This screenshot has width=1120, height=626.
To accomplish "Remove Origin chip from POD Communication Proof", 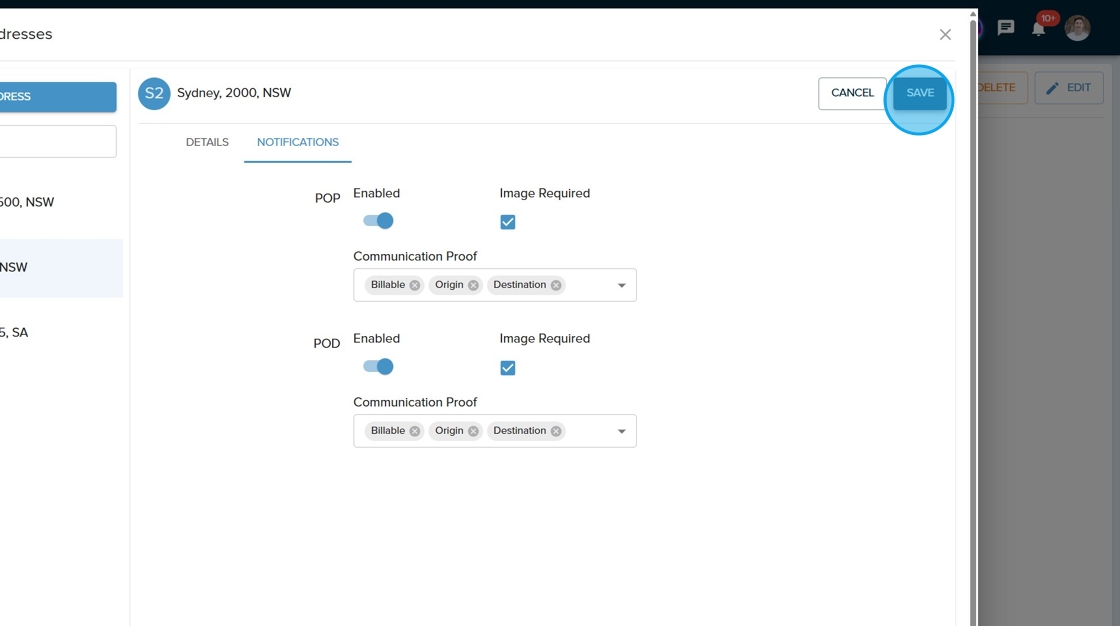I will coord(473,431).
